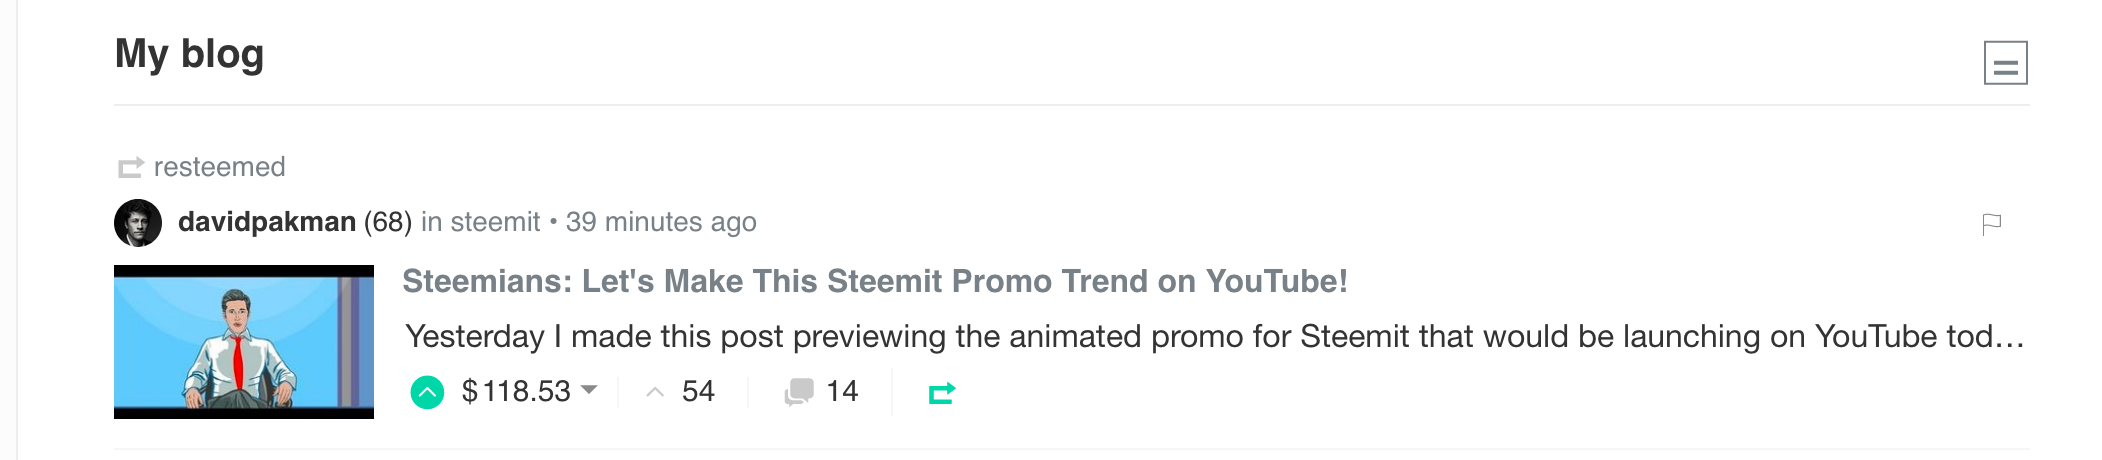
Task: View the 14 comments count link
Action: [x=842, y=391]
